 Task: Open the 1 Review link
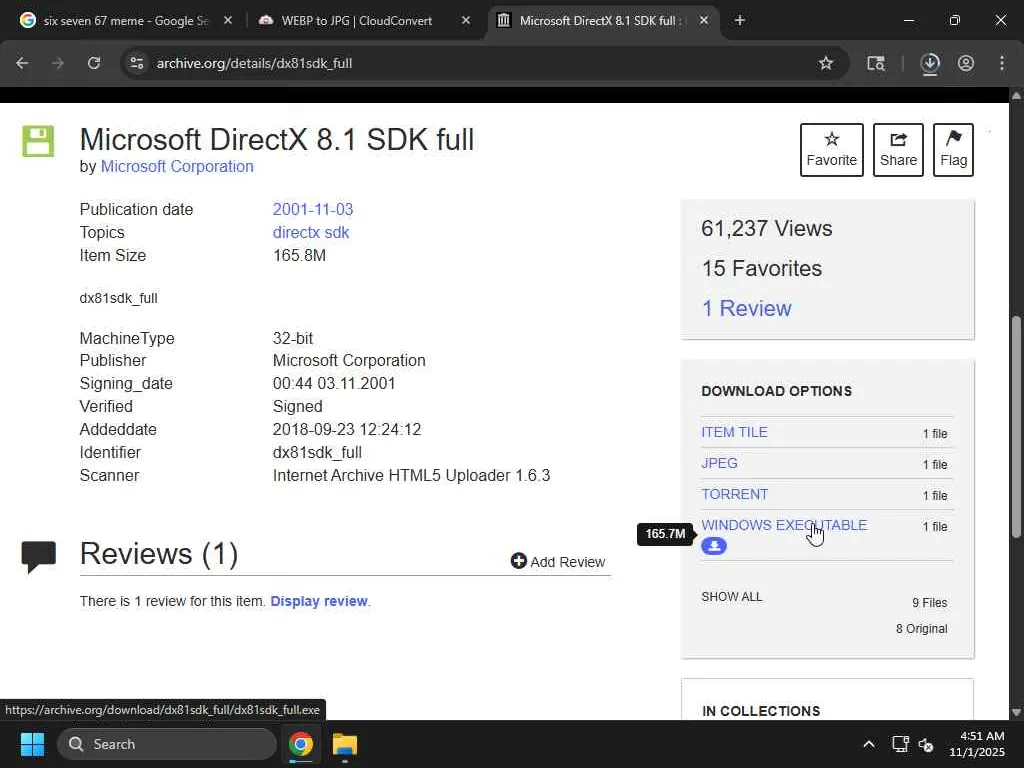click(746, 308)
